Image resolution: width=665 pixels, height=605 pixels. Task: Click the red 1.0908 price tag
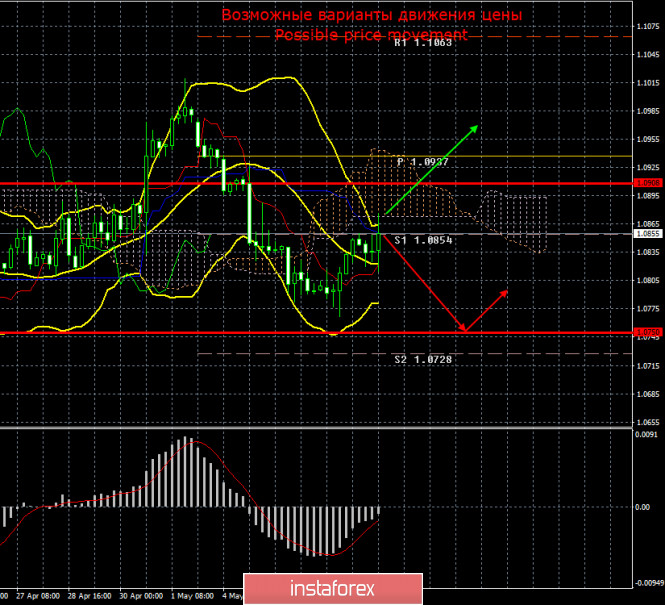click(x=648, y=183)
